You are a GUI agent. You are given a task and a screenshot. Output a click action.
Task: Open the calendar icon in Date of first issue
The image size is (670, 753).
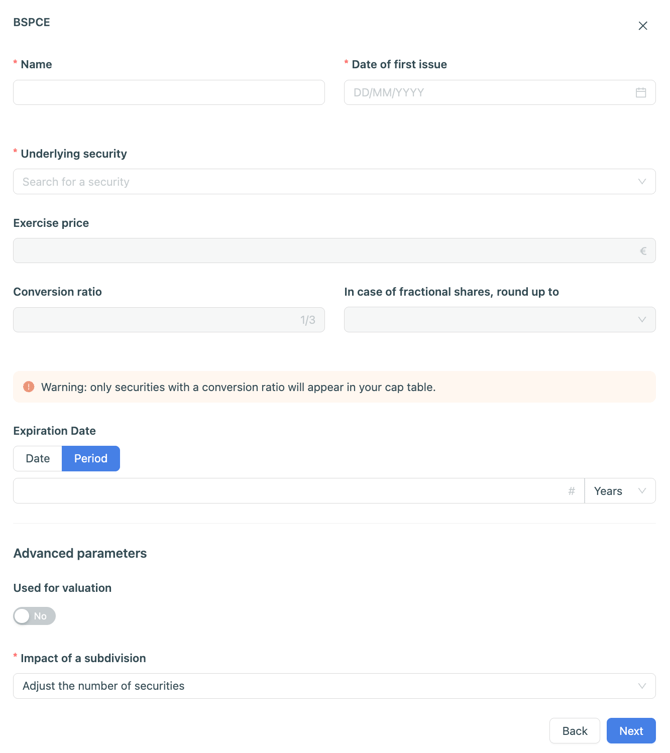pyautogui.click(x=641, y=93)
